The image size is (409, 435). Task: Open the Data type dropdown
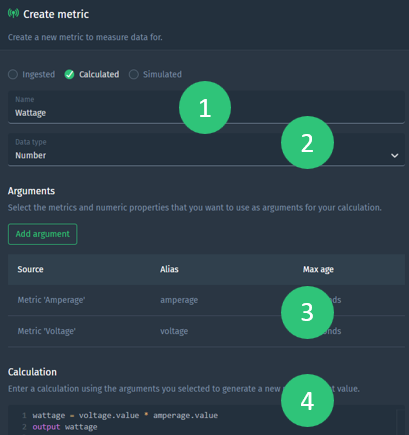pyautogui.click(x=206, y=149)
